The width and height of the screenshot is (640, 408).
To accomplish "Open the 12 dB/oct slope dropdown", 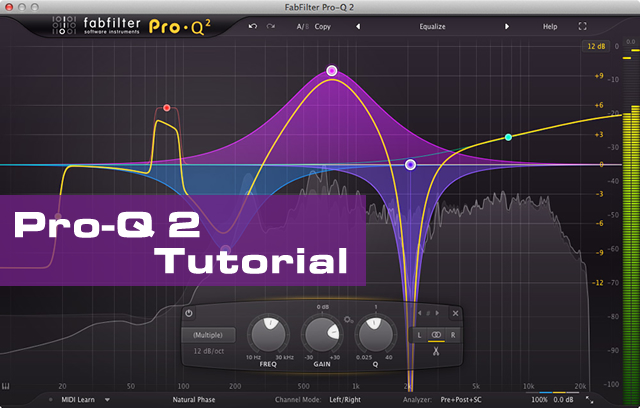I will pyautogui.click(x=209, y=351).
